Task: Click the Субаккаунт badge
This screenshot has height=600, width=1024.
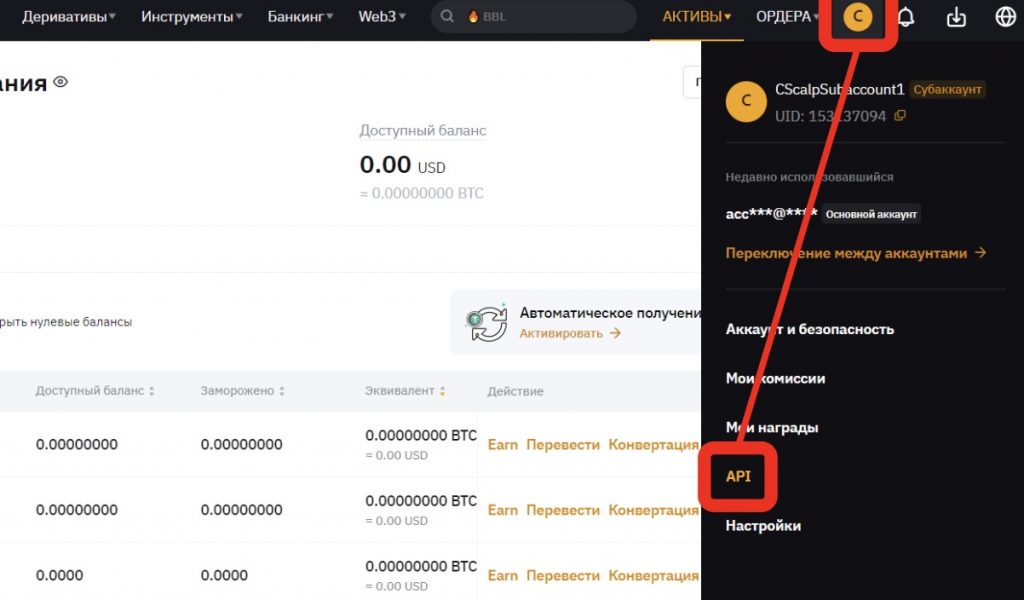Action: click(947, 89)
